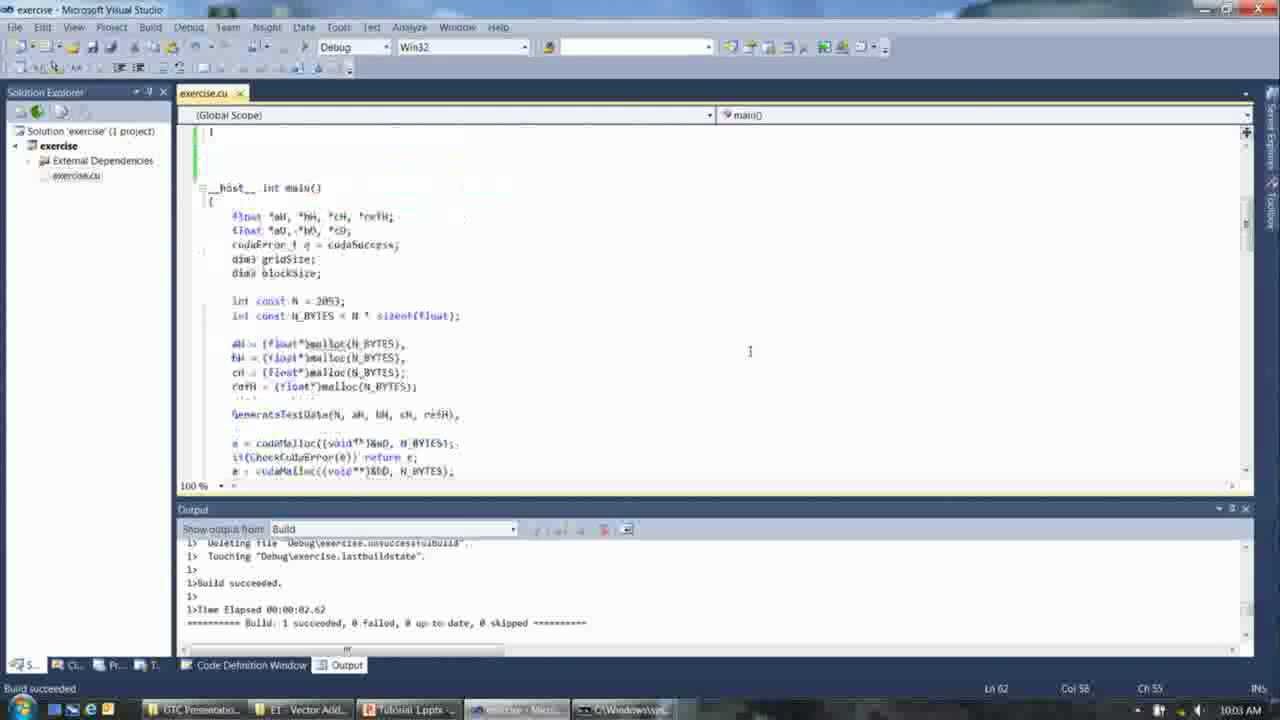Screen dimensions: 1280x720
Task: Switch to the C:\Windows command prompt taskbar item
Action: [622, 710]
